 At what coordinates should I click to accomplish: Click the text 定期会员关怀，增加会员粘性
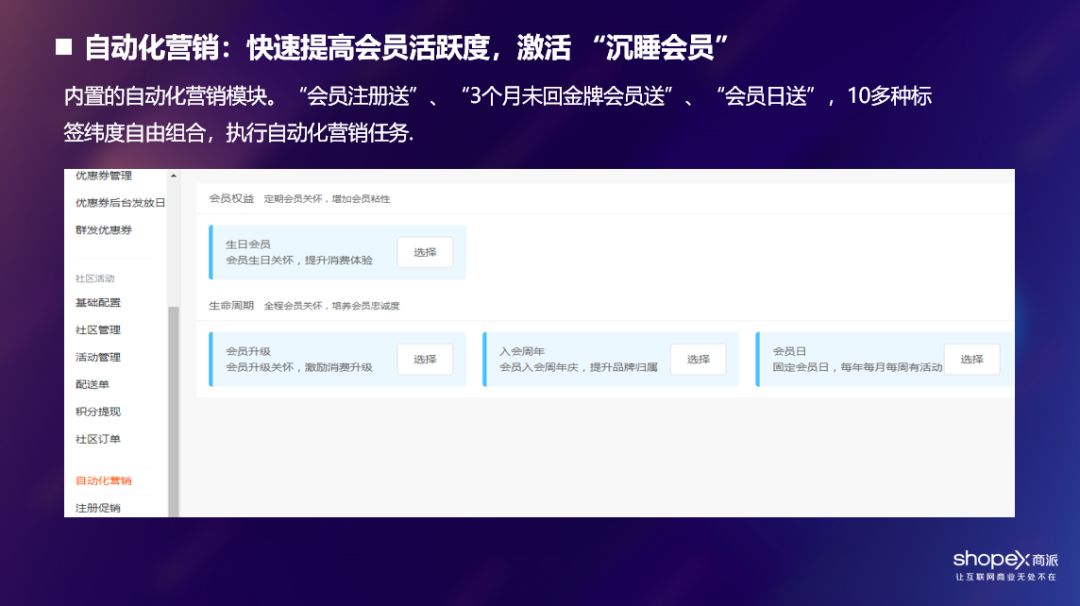(x=326, y=199)
